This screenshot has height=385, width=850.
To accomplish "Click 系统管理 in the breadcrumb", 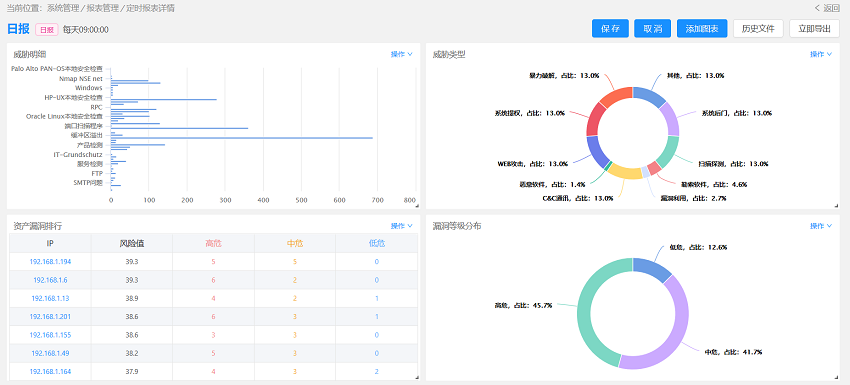I will [62, 8].
